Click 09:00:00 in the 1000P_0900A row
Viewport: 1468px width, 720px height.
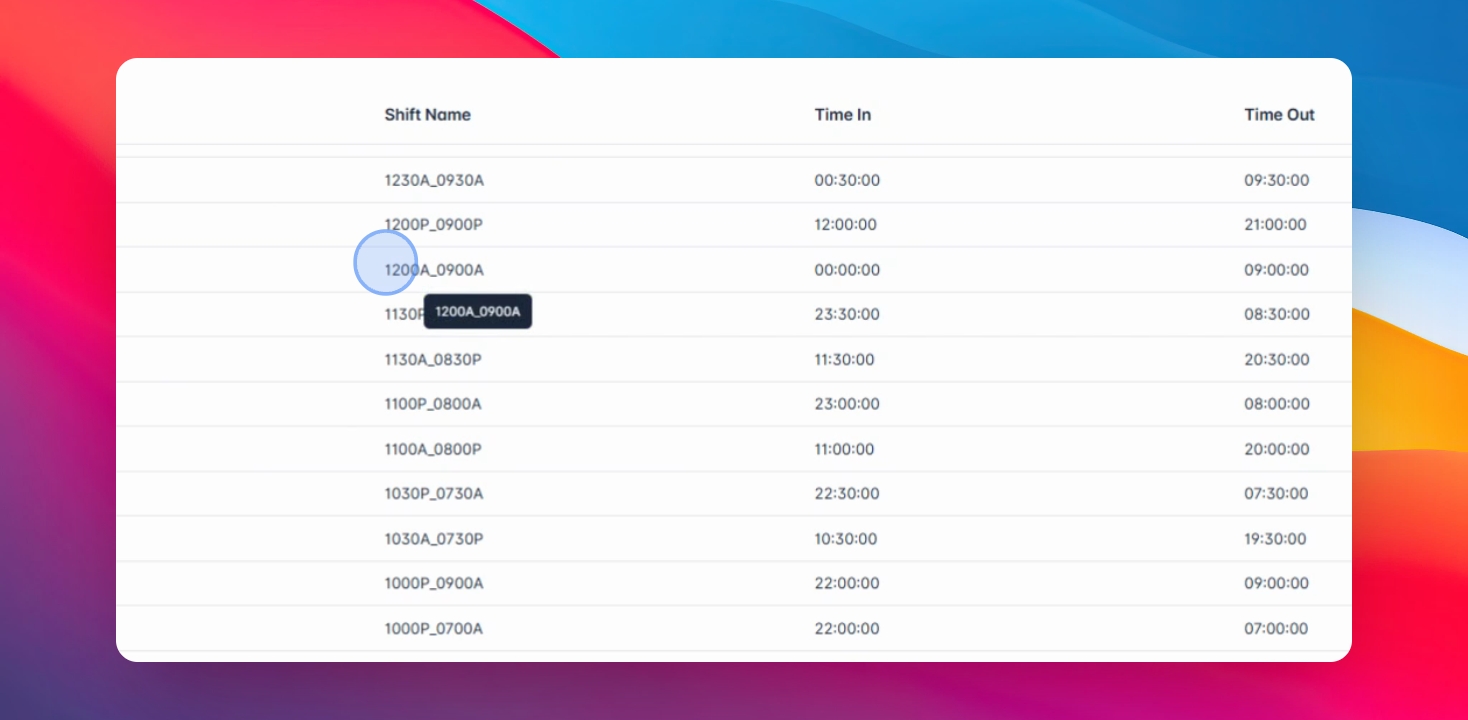coord(1276,583)
